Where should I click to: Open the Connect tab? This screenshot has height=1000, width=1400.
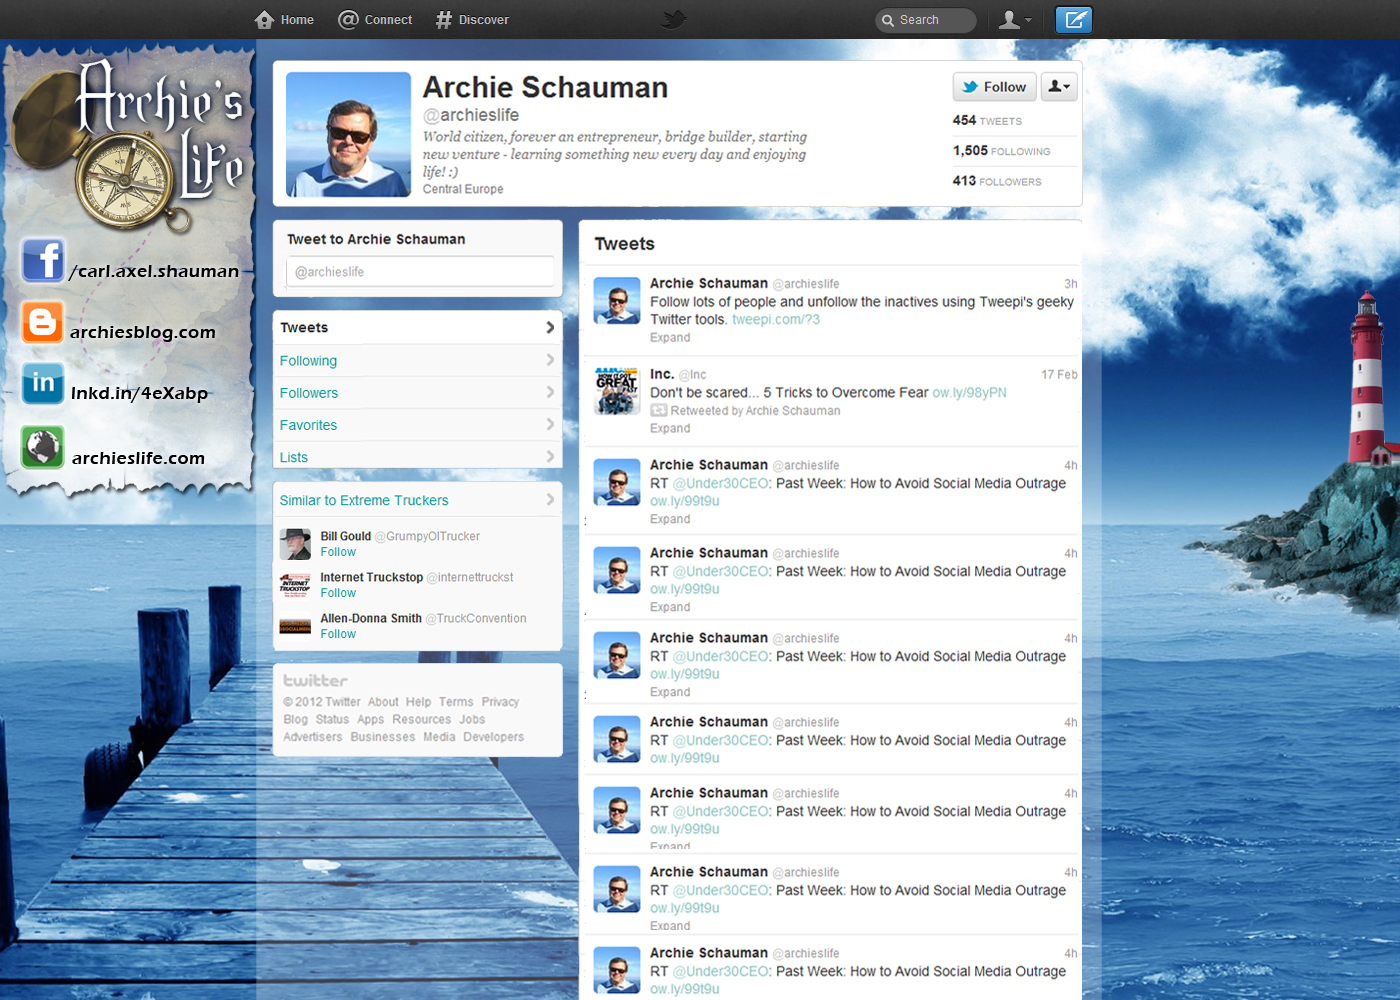pyautogui.click(x=375, y=20)
